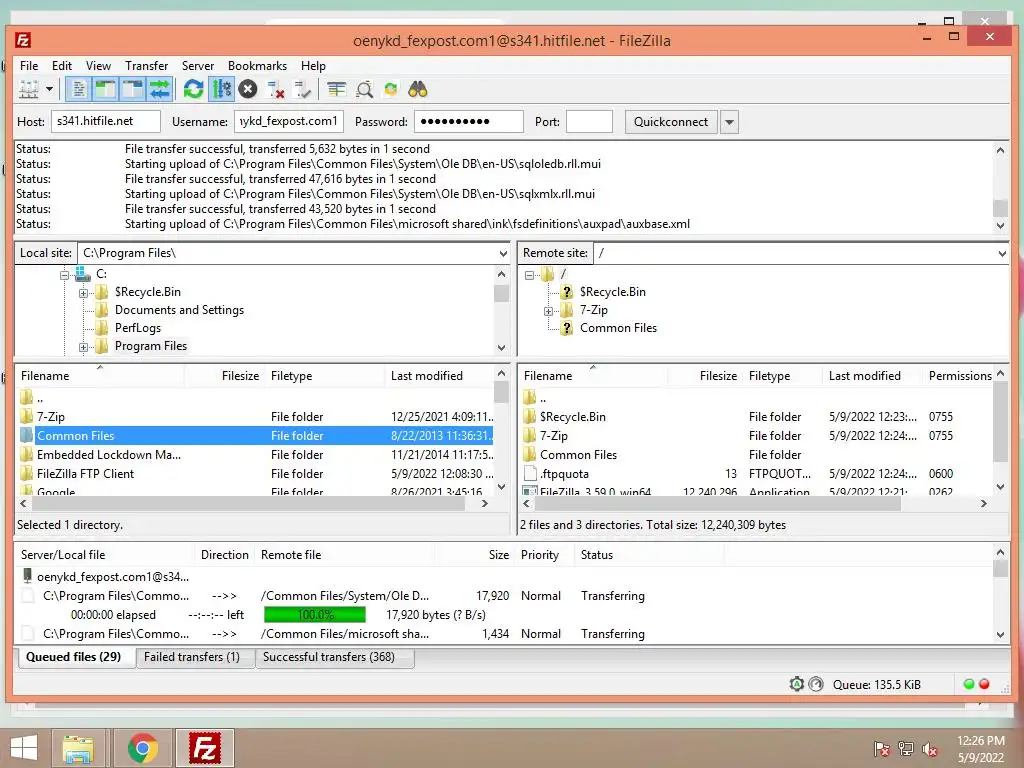Open directory listing filters dialog

(x=336, y=89)
